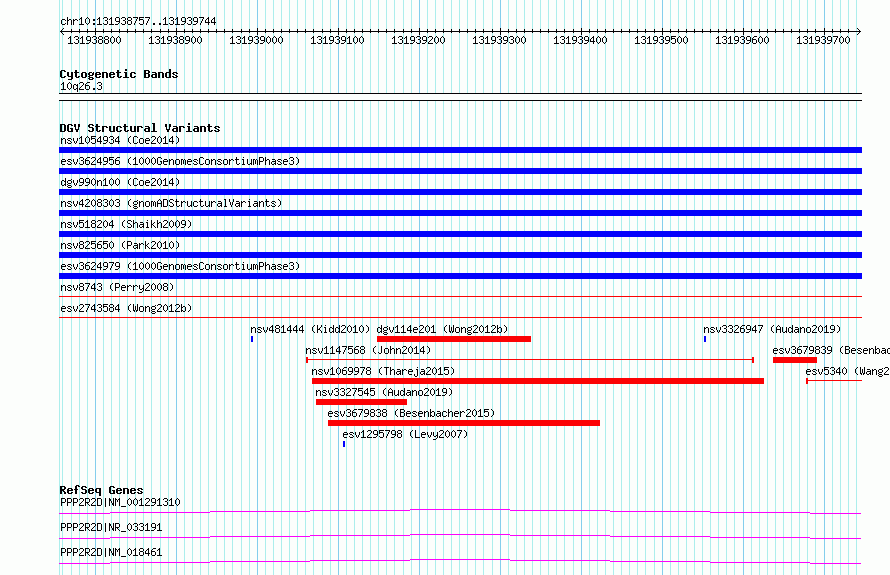
Task: Select the red nsv1069978 variant bar
Action: click(x=538, y=381)
